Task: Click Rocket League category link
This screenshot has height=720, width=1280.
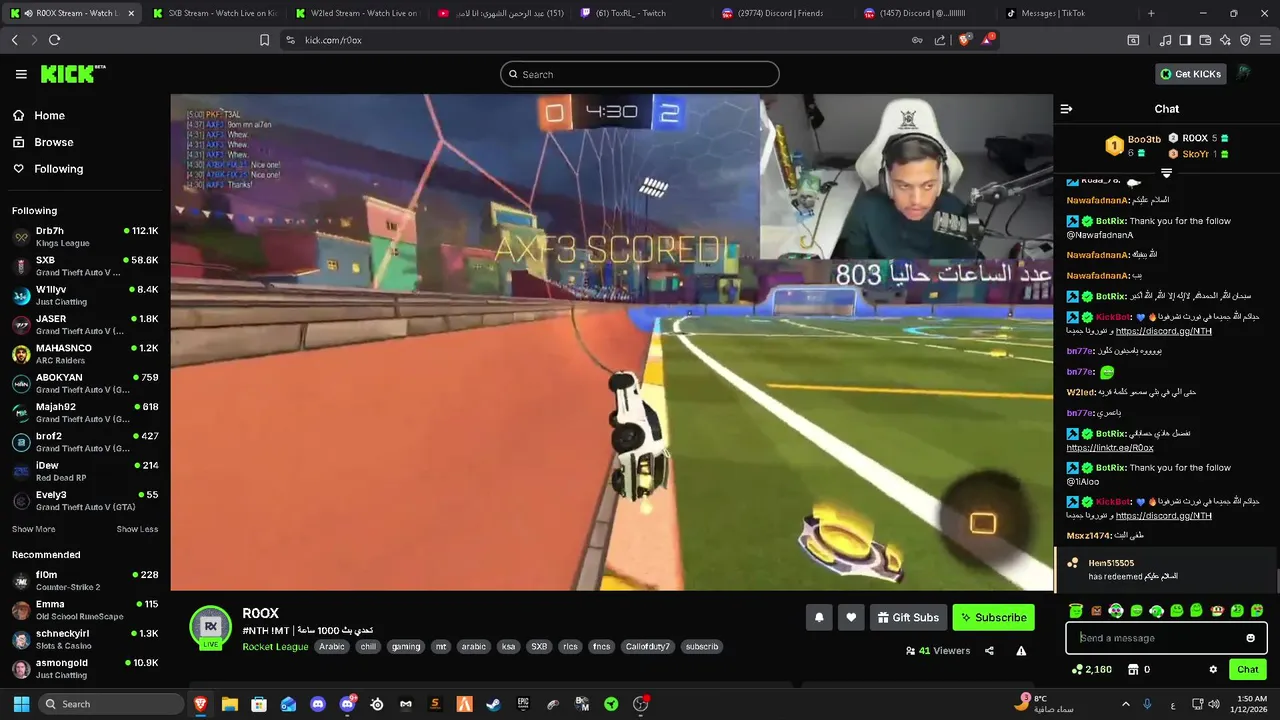Action: click(275, 647)
